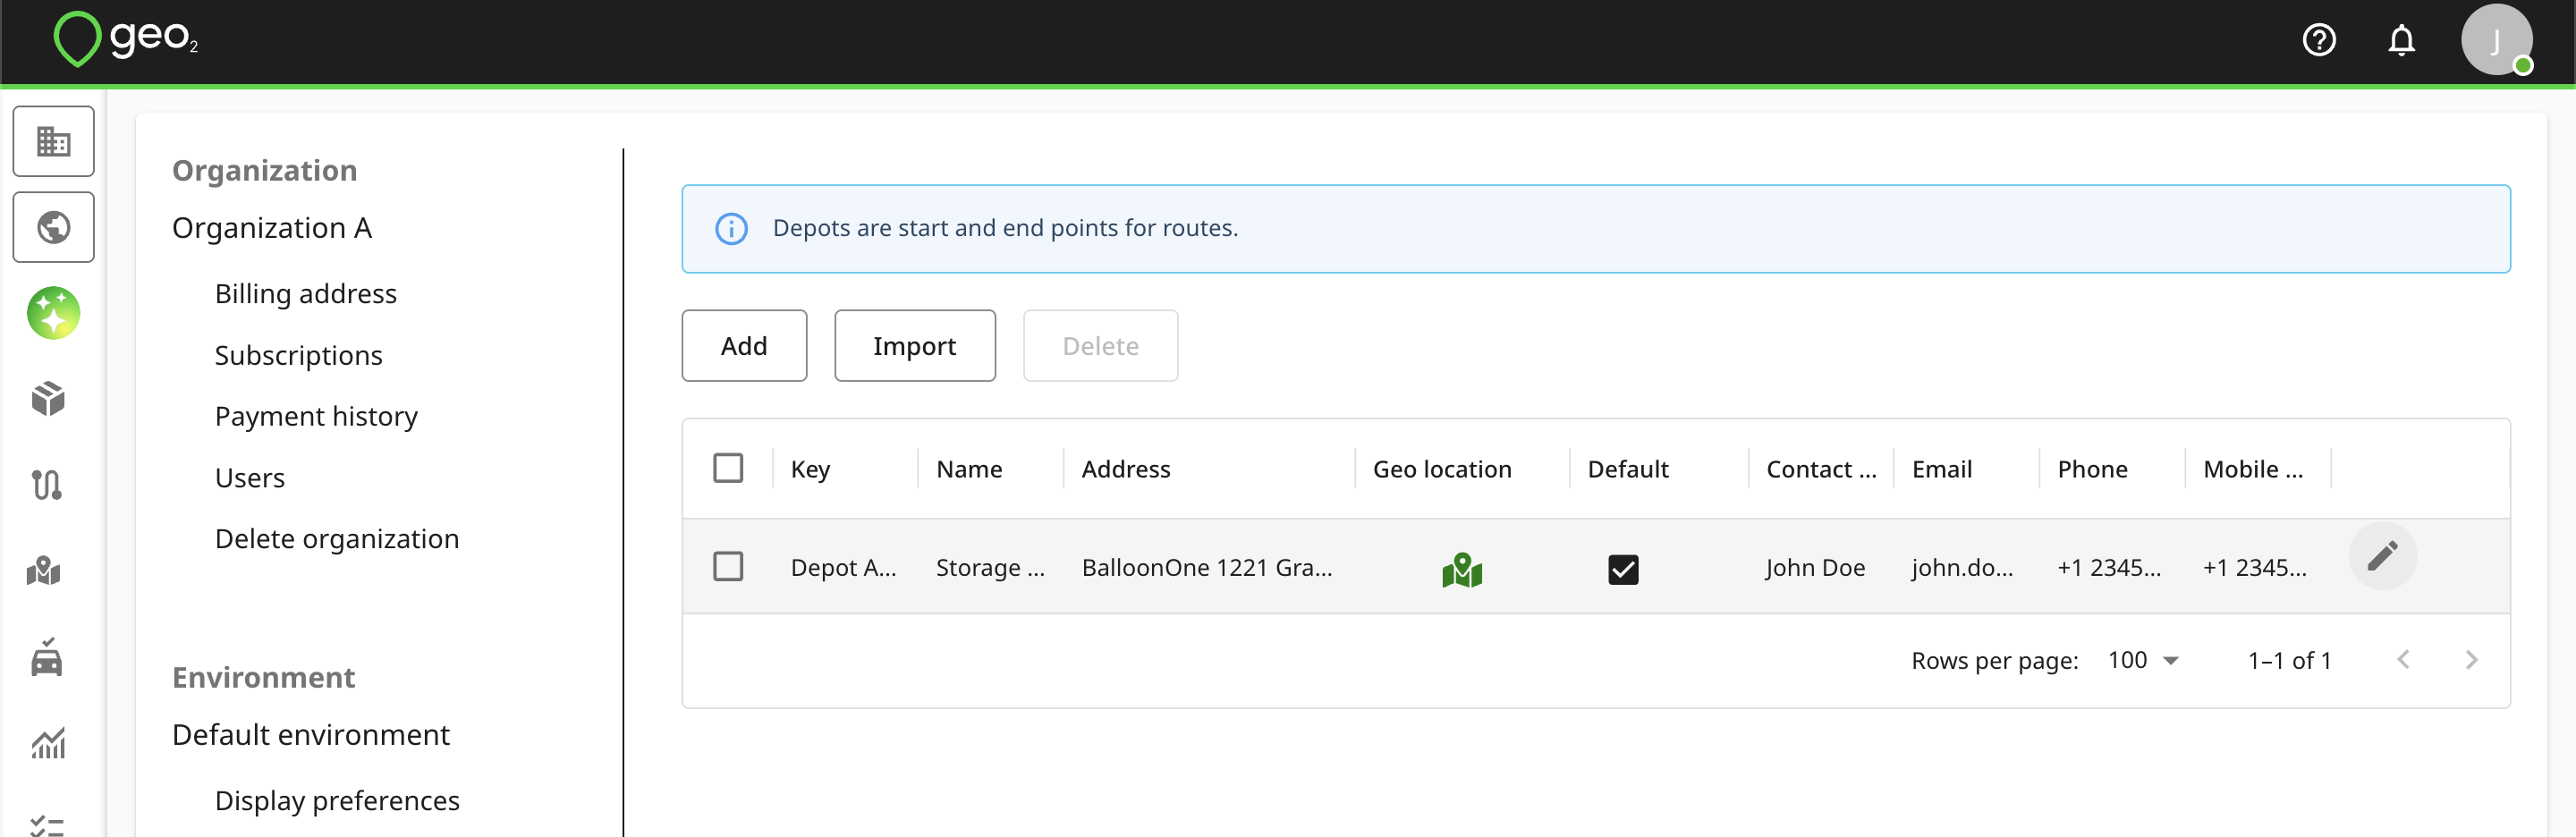The width and height of the screenshot is (2576, 837).
Task: Click the 'Storage ...' name cell
Action: [x=990, y=568]
